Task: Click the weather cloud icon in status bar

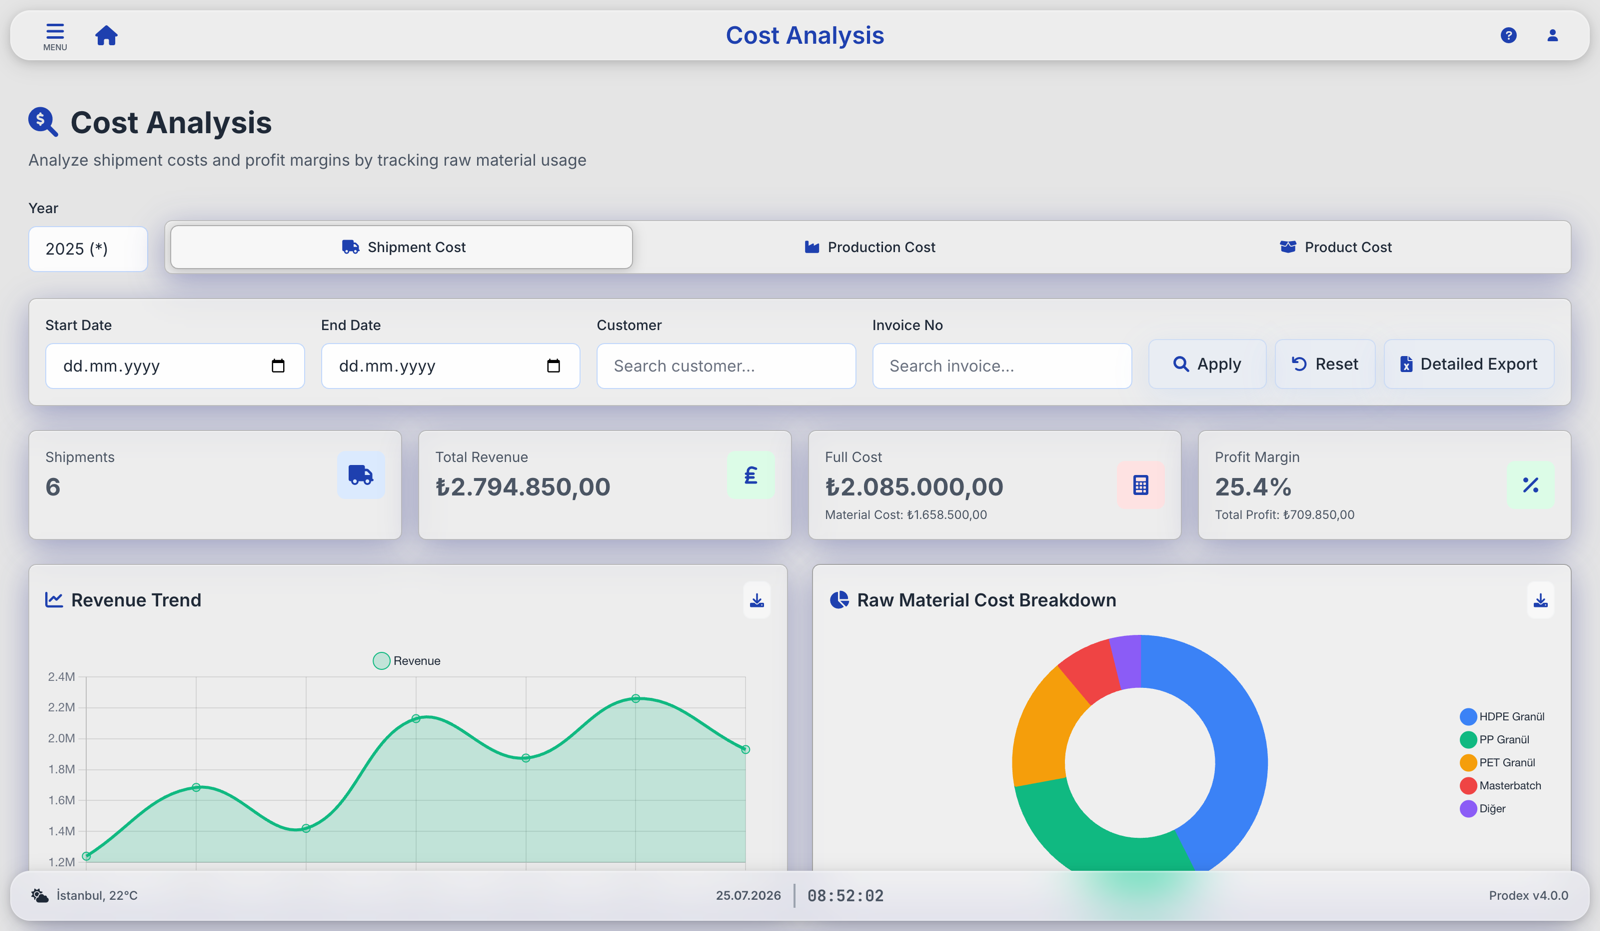Action: pos(39,895)
